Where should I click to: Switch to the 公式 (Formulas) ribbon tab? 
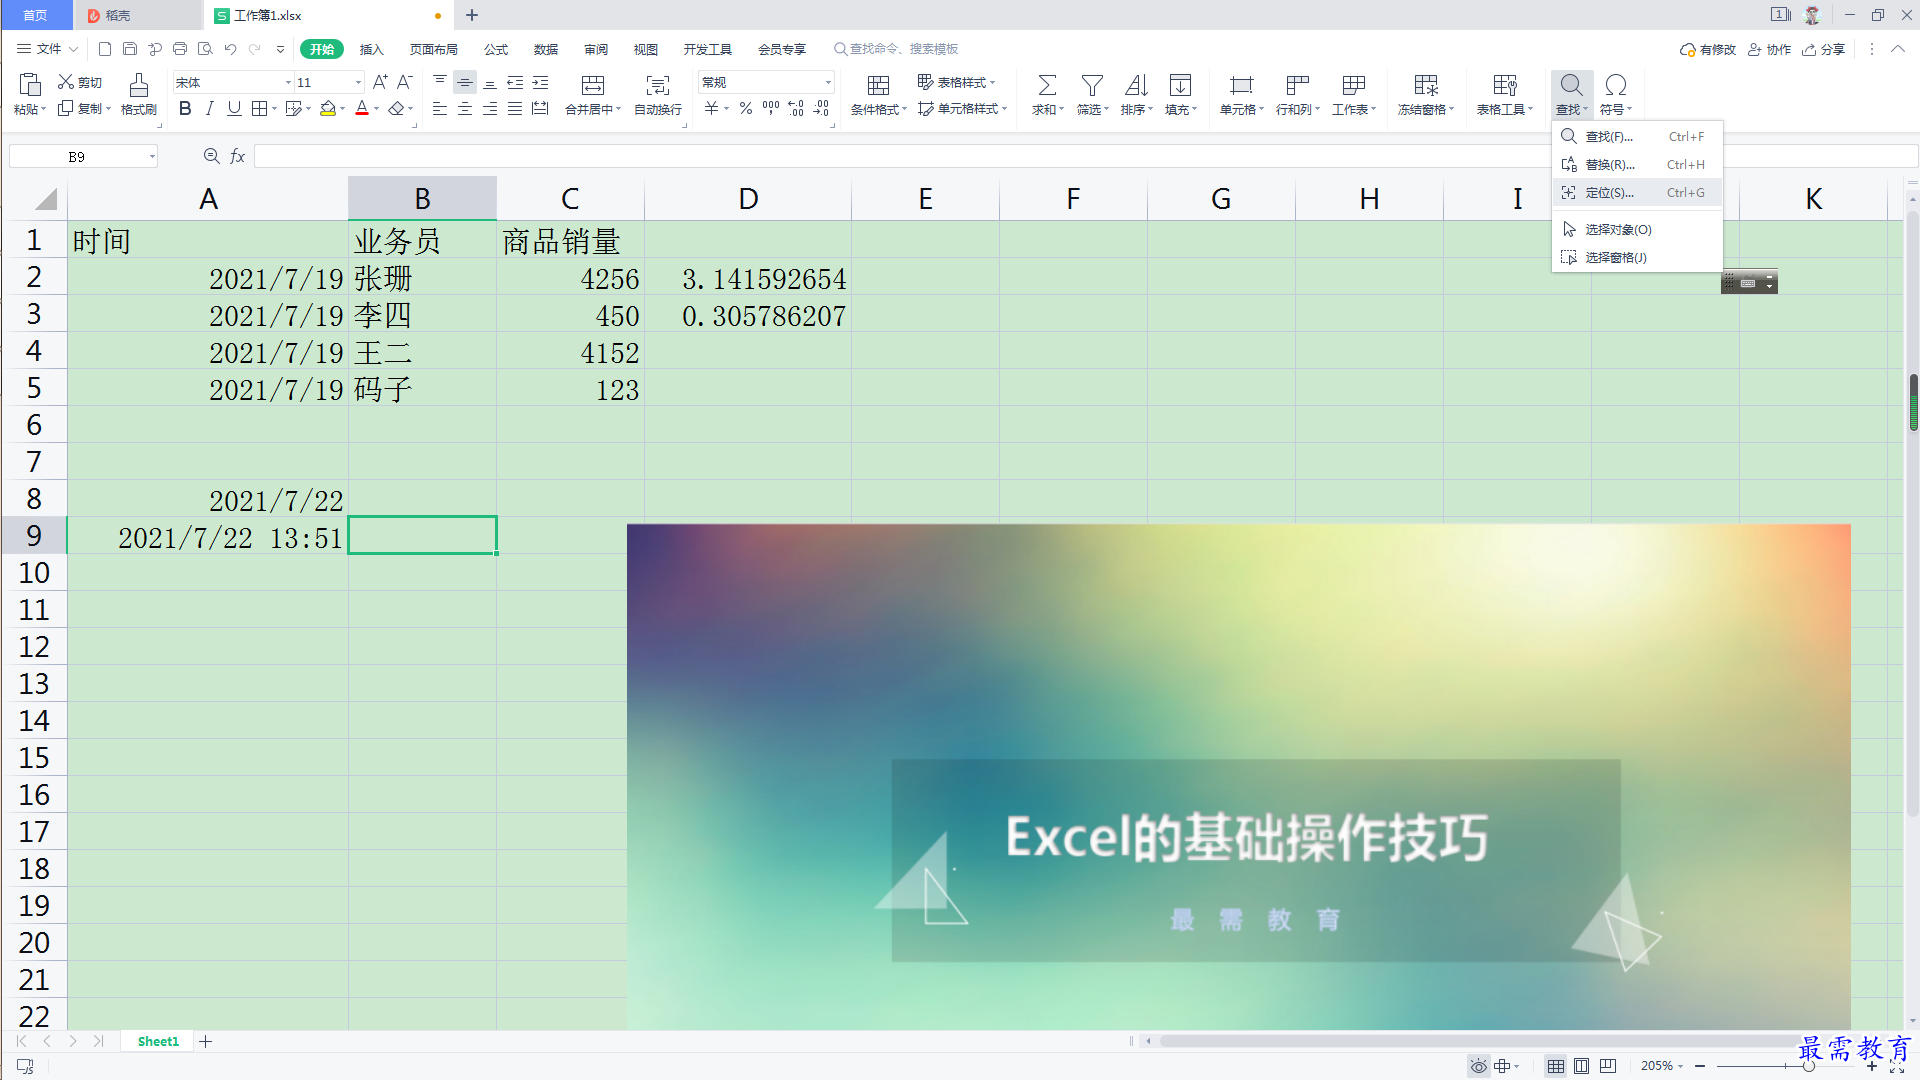pos(496,49)
